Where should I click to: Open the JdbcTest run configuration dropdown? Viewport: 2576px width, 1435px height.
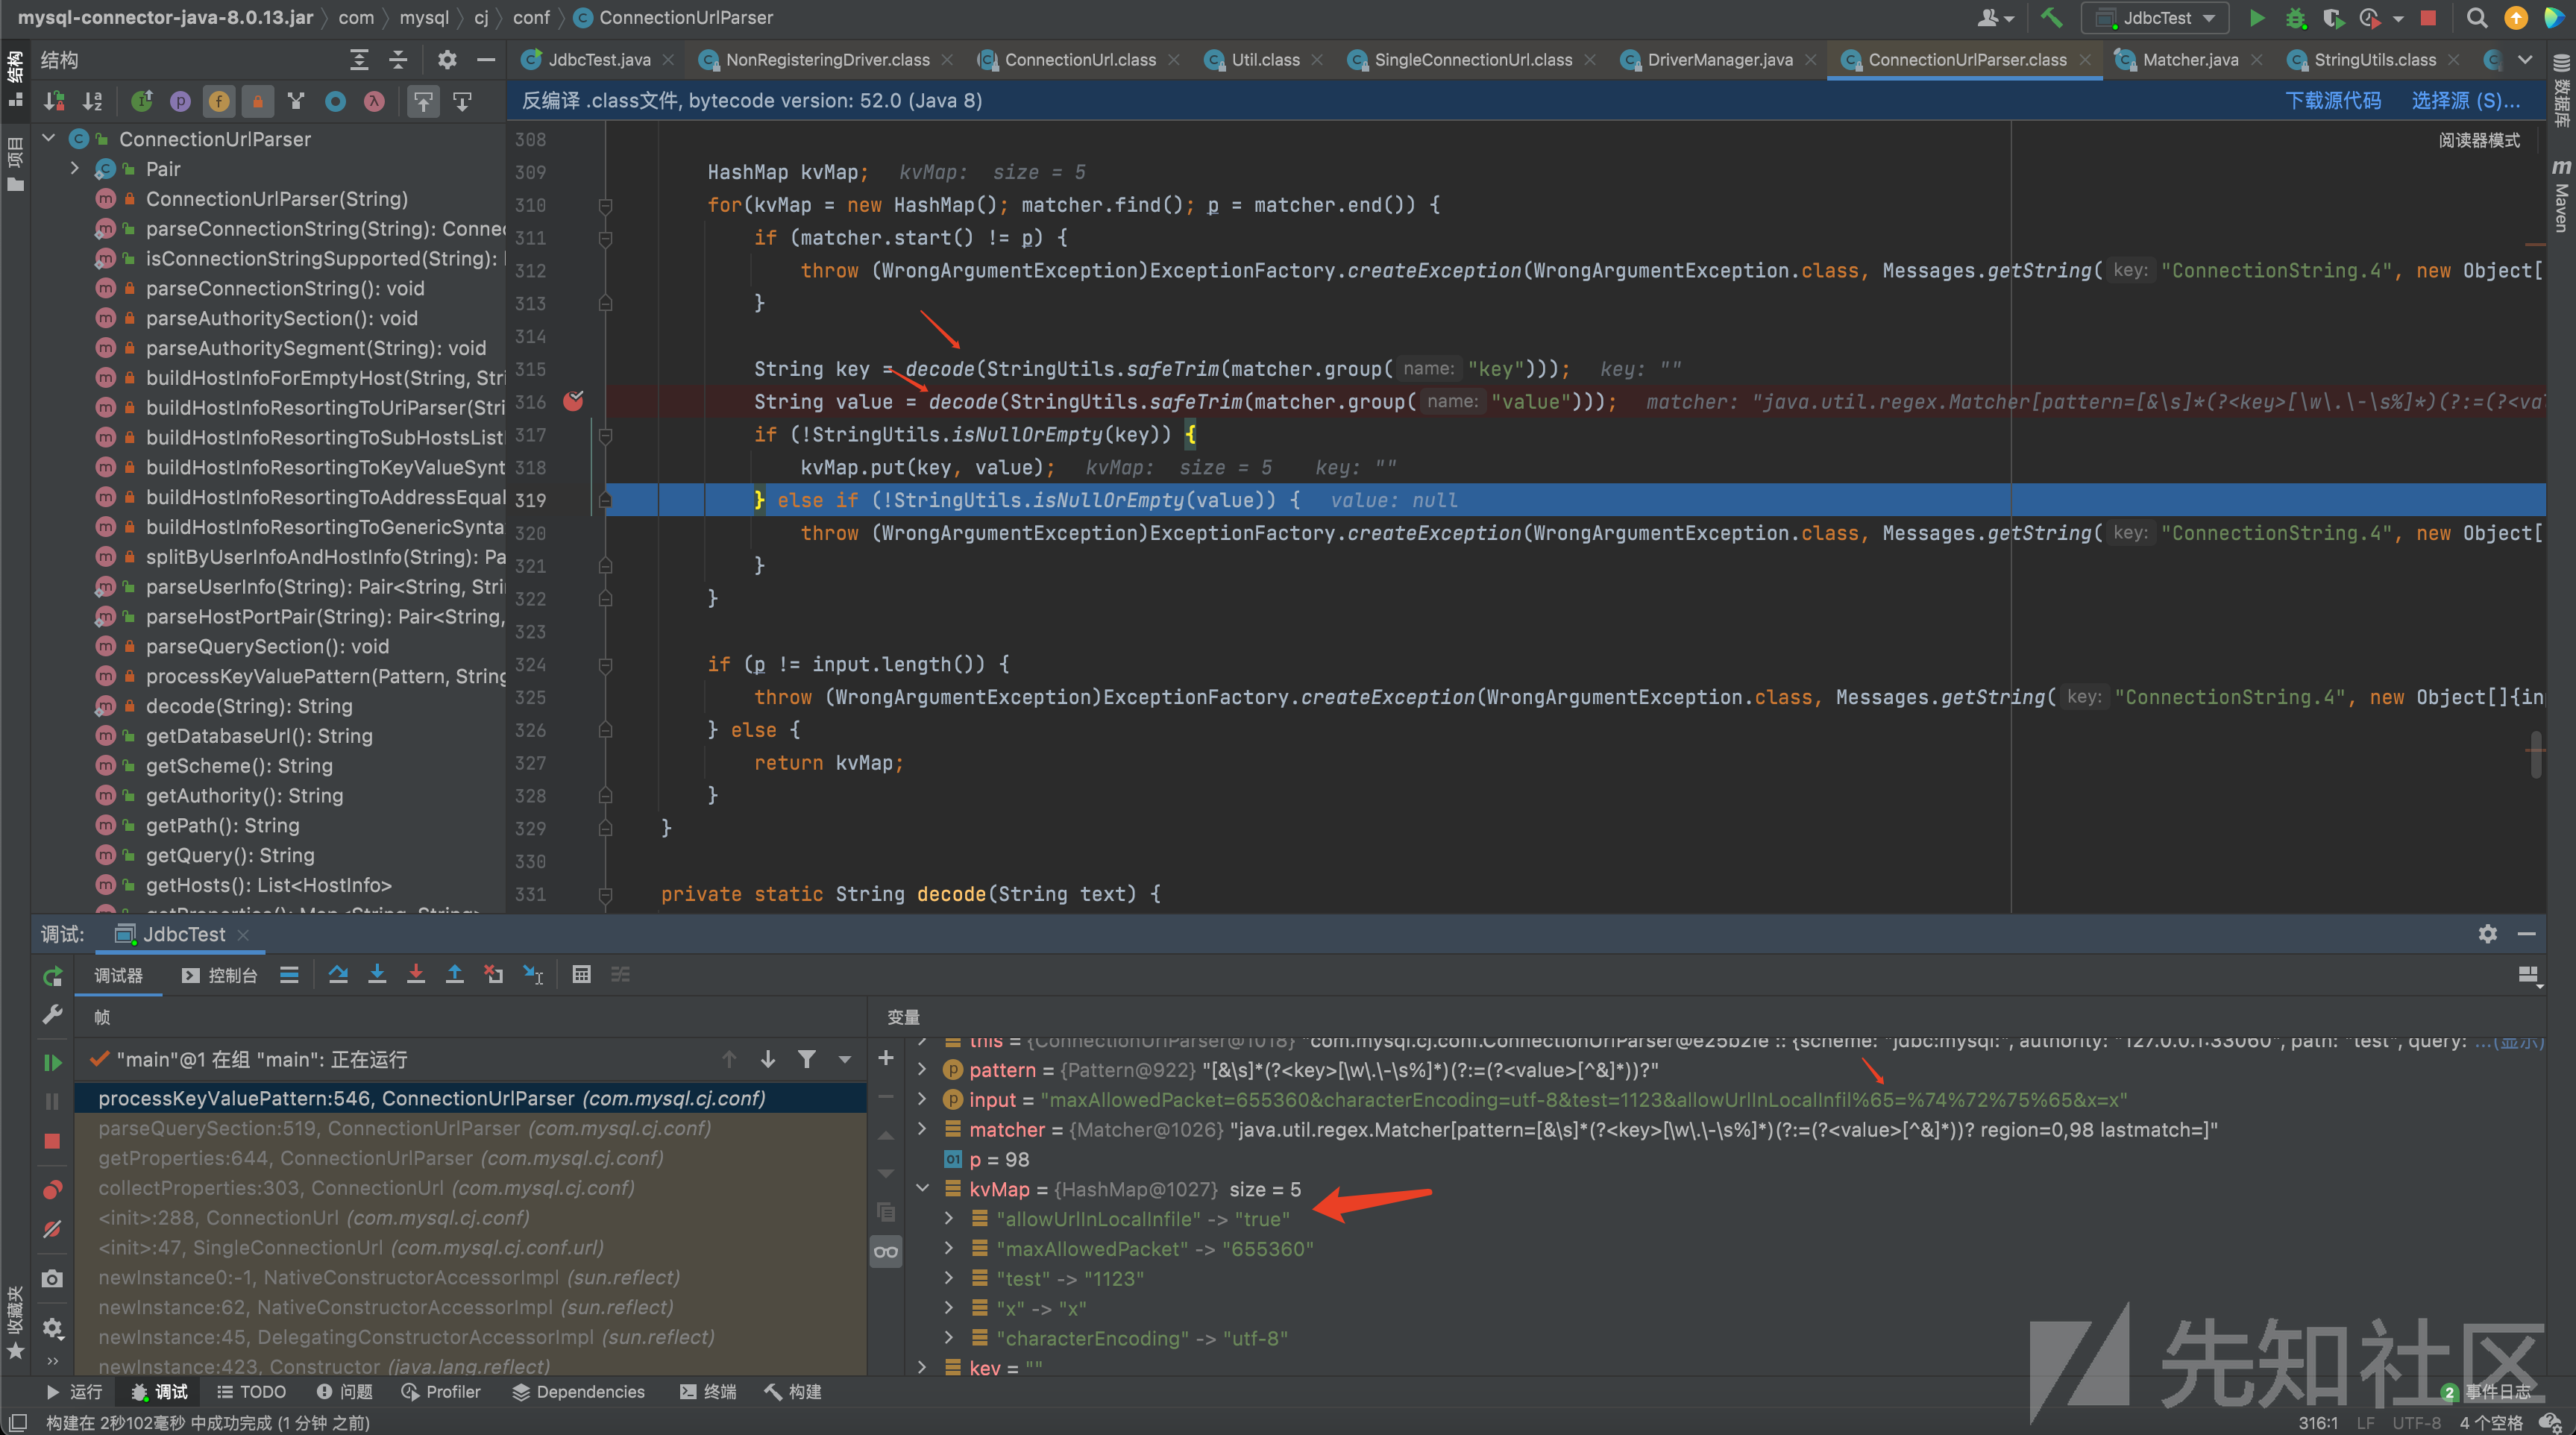[2160, 18]
